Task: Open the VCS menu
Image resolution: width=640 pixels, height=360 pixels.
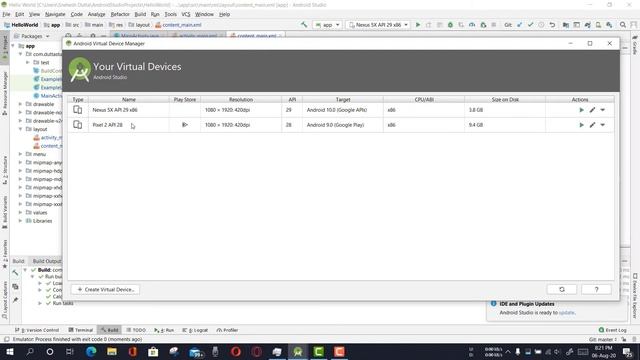Action: pyautogui.click(x=186, y=14)
